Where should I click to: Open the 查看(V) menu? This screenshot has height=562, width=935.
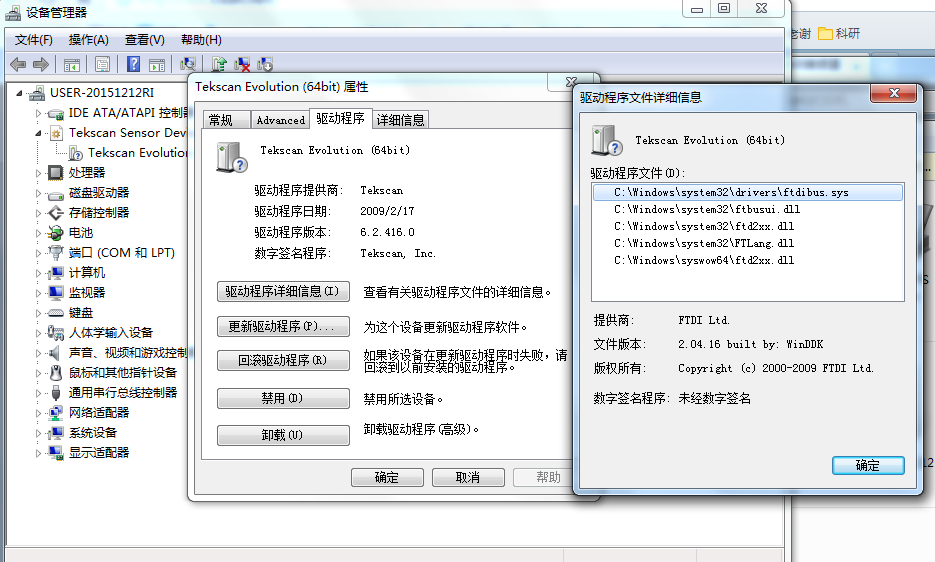coord(144,40)
